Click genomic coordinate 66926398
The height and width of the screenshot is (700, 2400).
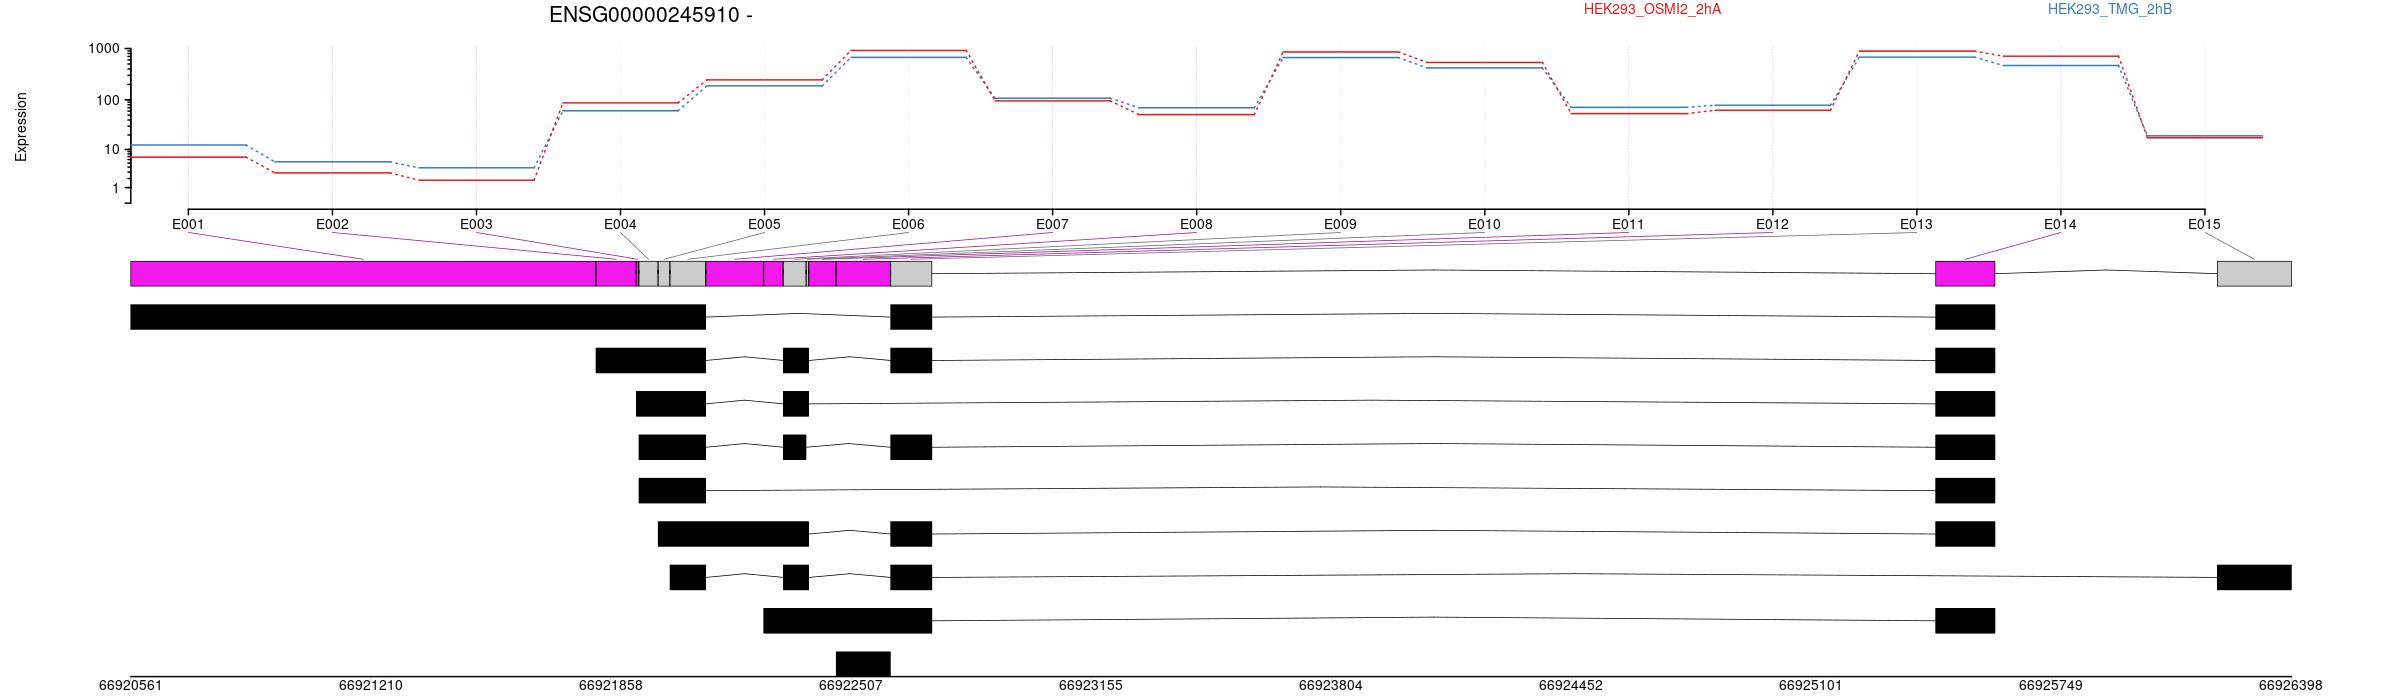click(x=2290, y=685)
